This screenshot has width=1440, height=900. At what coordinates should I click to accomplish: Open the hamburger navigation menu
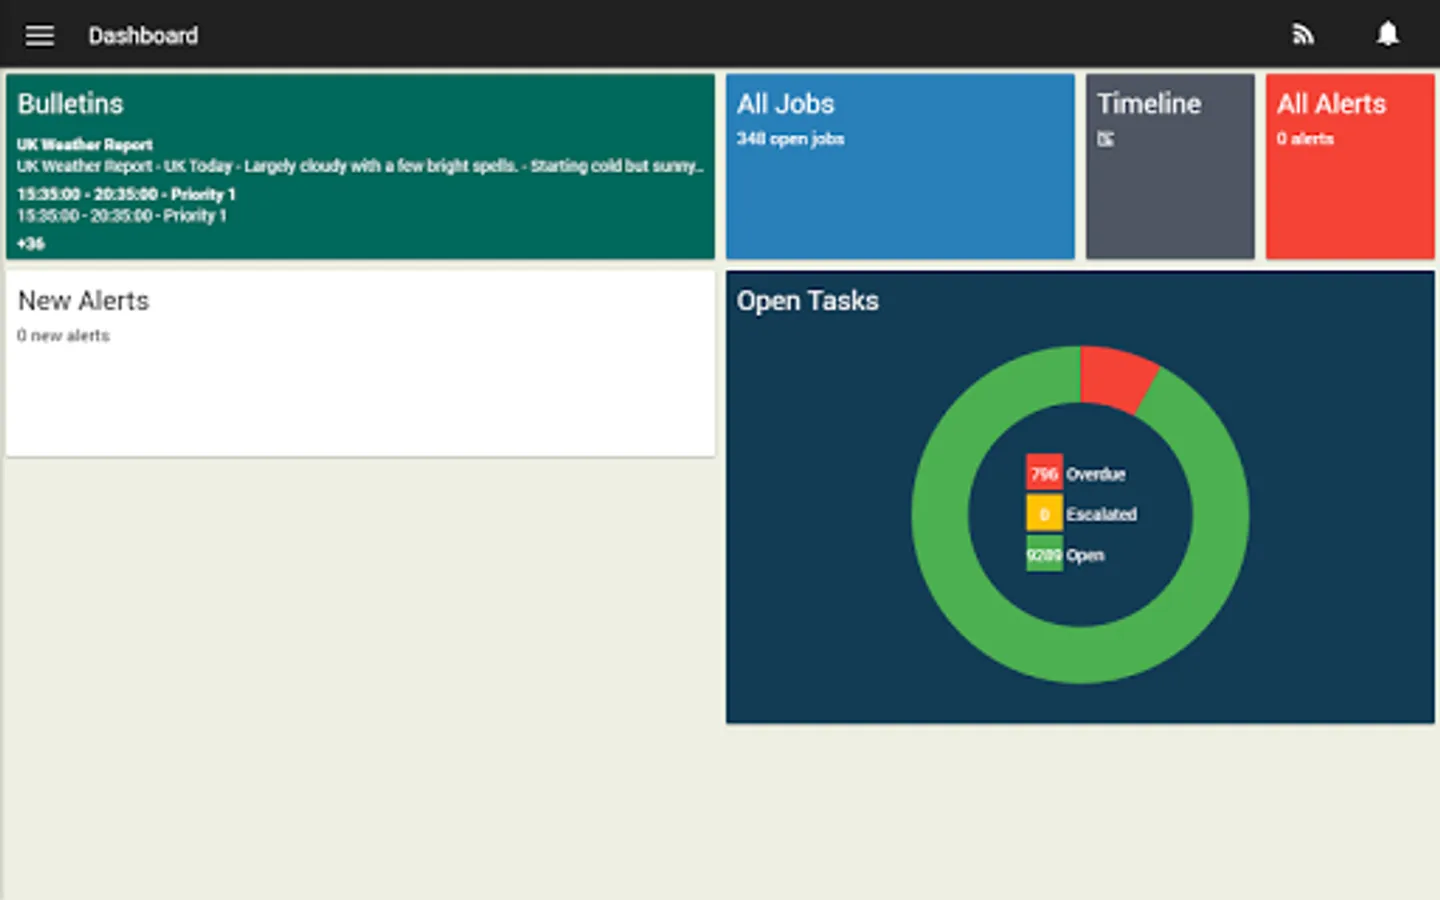point(40,36)
